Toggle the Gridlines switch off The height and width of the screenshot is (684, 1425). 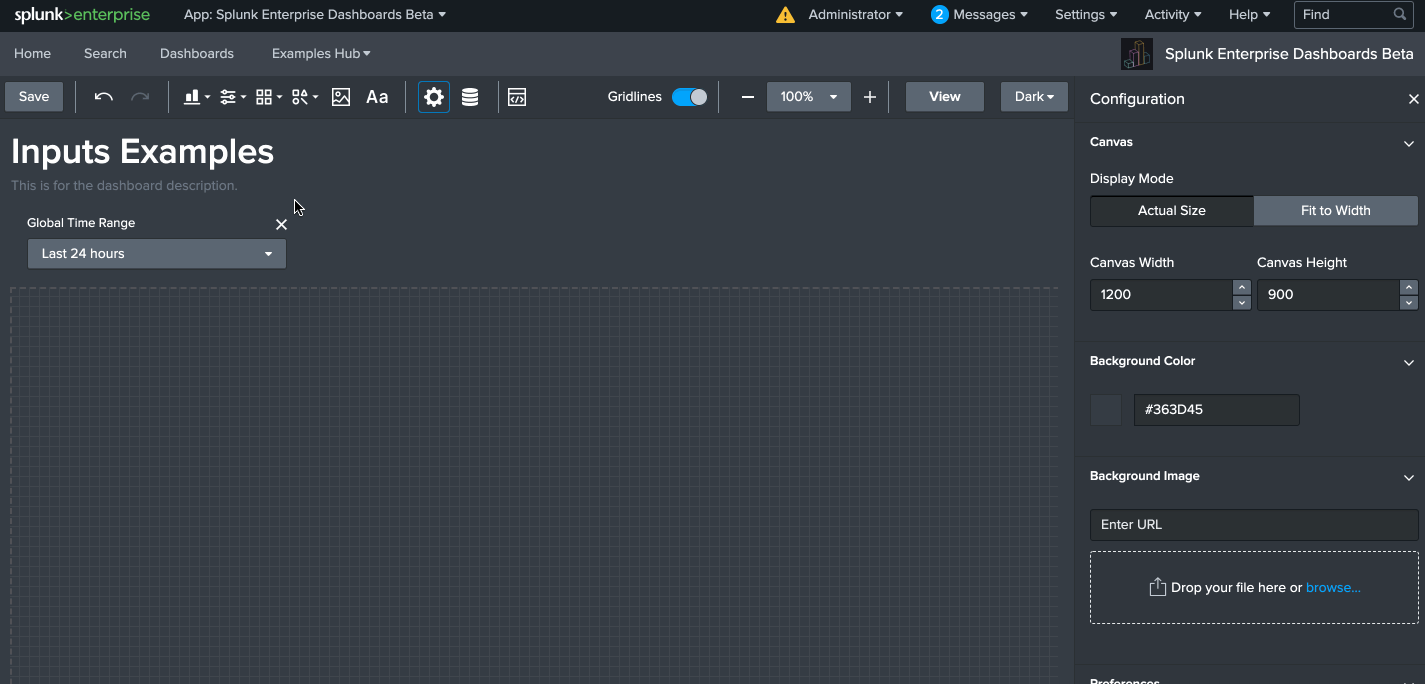[x=689, y=97]
